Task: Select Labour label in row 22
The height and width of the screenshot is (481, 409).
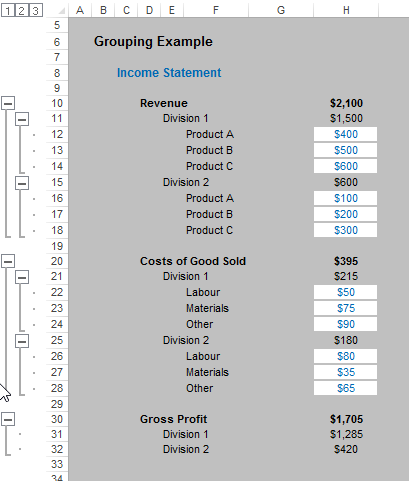Action: (203, 292)
